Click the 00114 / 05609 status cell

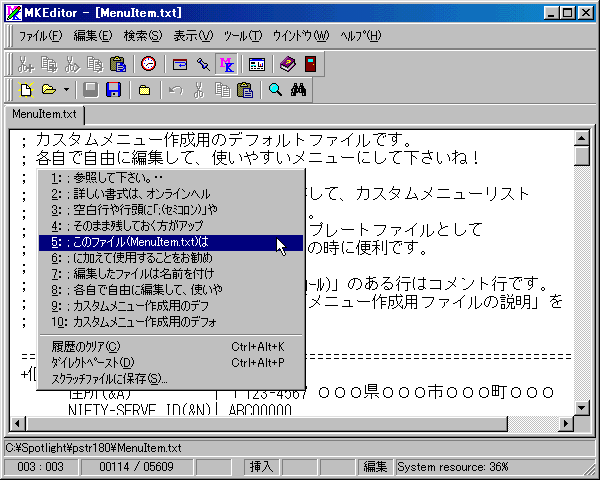coord(136,467)
